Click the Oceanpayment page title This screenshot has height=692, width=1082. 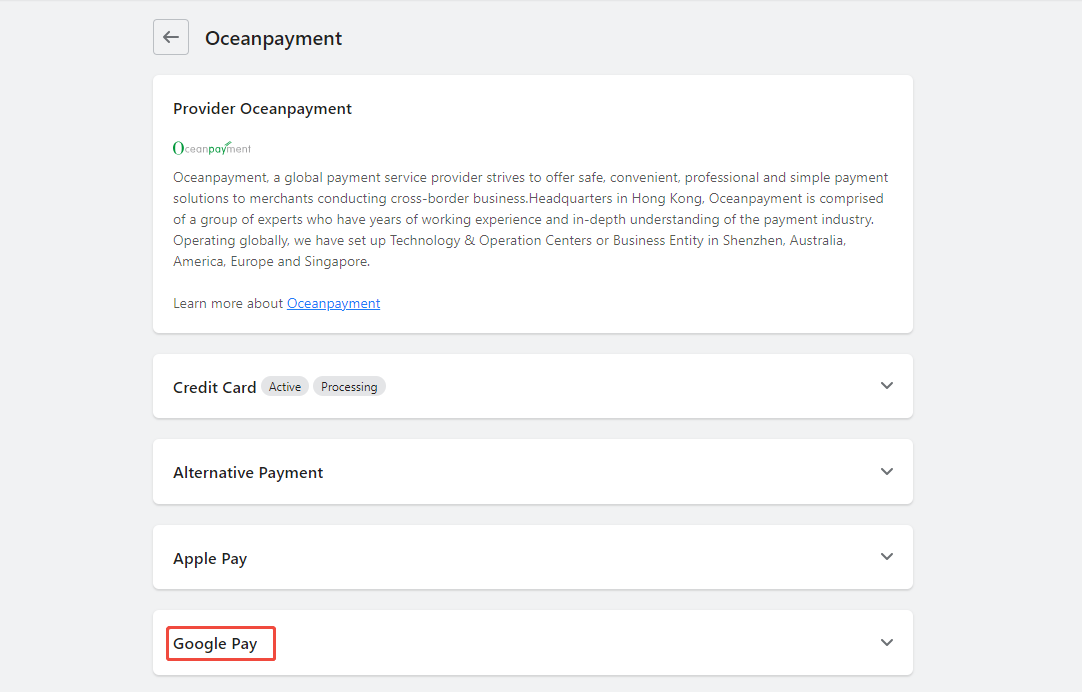point(273,39)
